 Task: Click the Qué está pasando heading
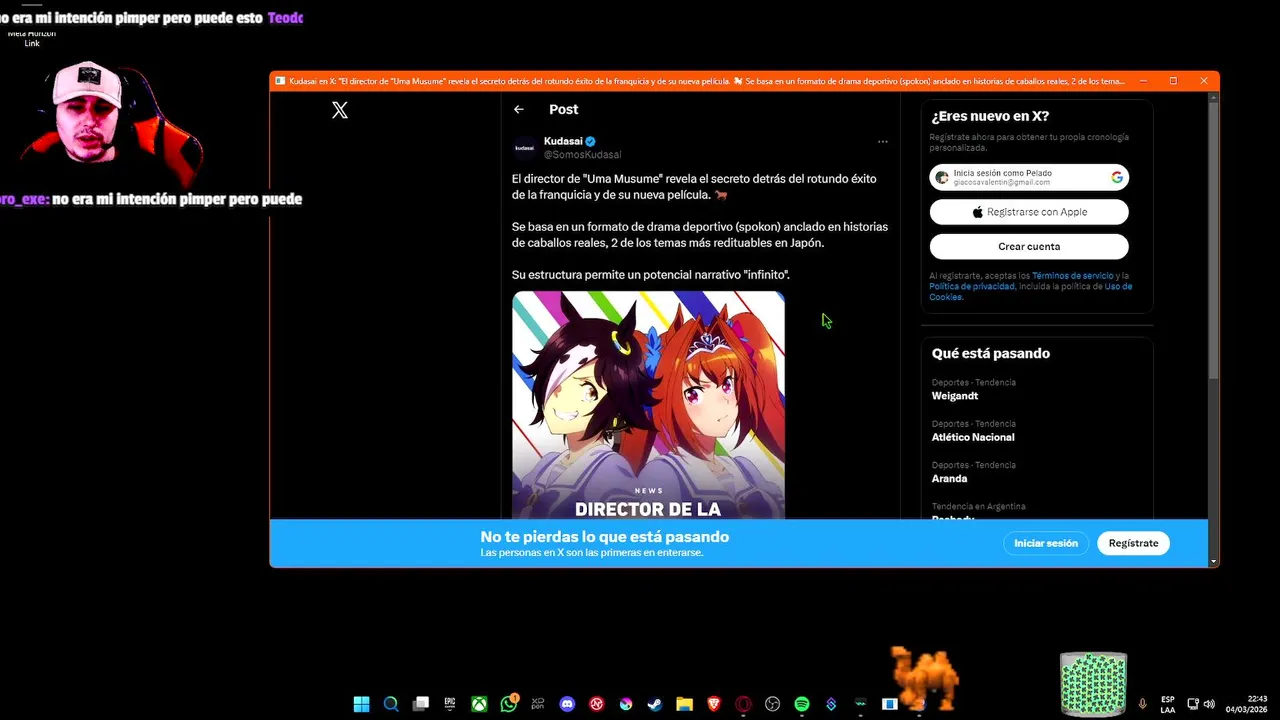[x=990, y=353]
